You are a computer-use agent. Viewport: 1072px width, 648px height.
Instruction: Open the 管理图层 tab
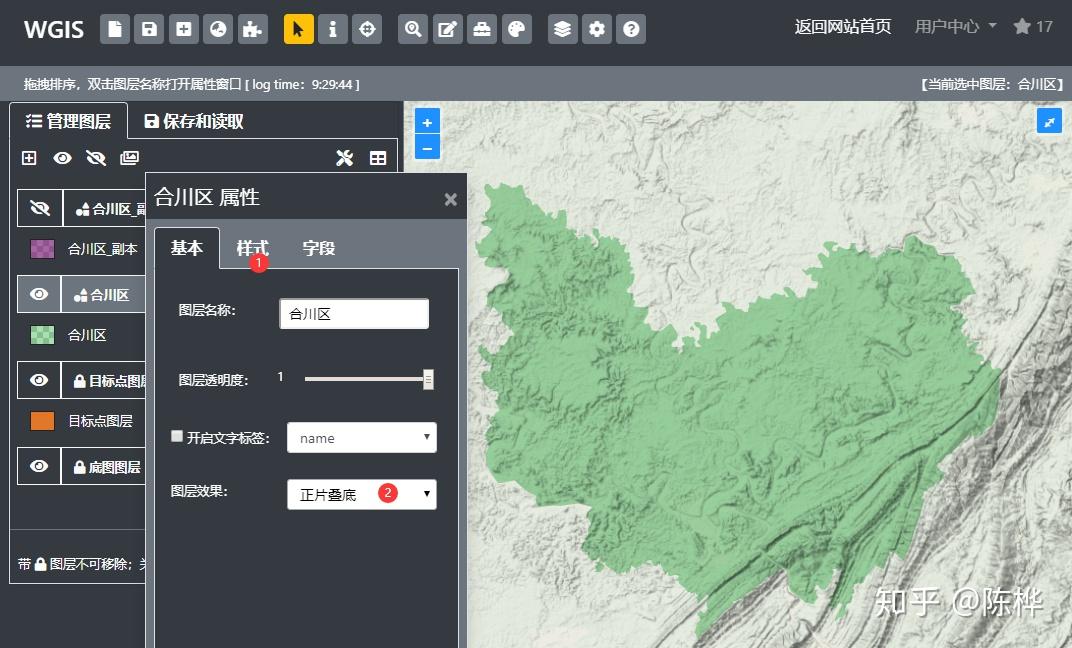68,121
